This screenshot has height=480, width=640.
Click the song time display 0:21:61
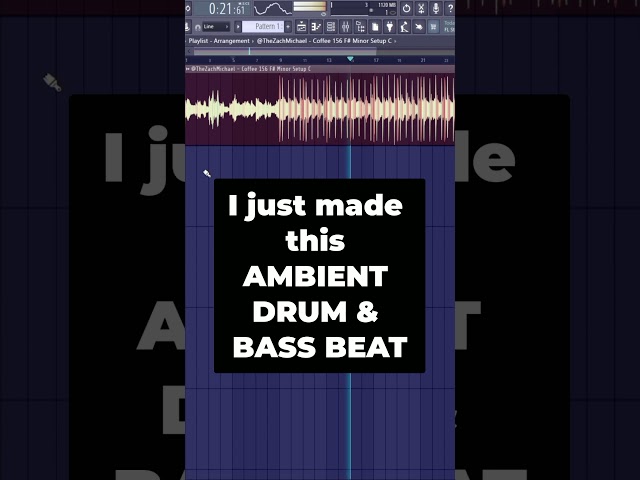tap(224, 8)
